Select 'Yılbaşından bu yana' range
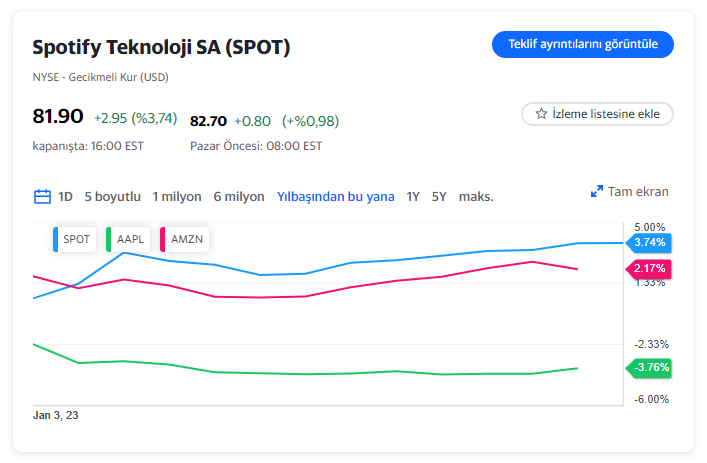Image resolution: width=707 pixels, height=463 pixels. (x=335, y=197)
